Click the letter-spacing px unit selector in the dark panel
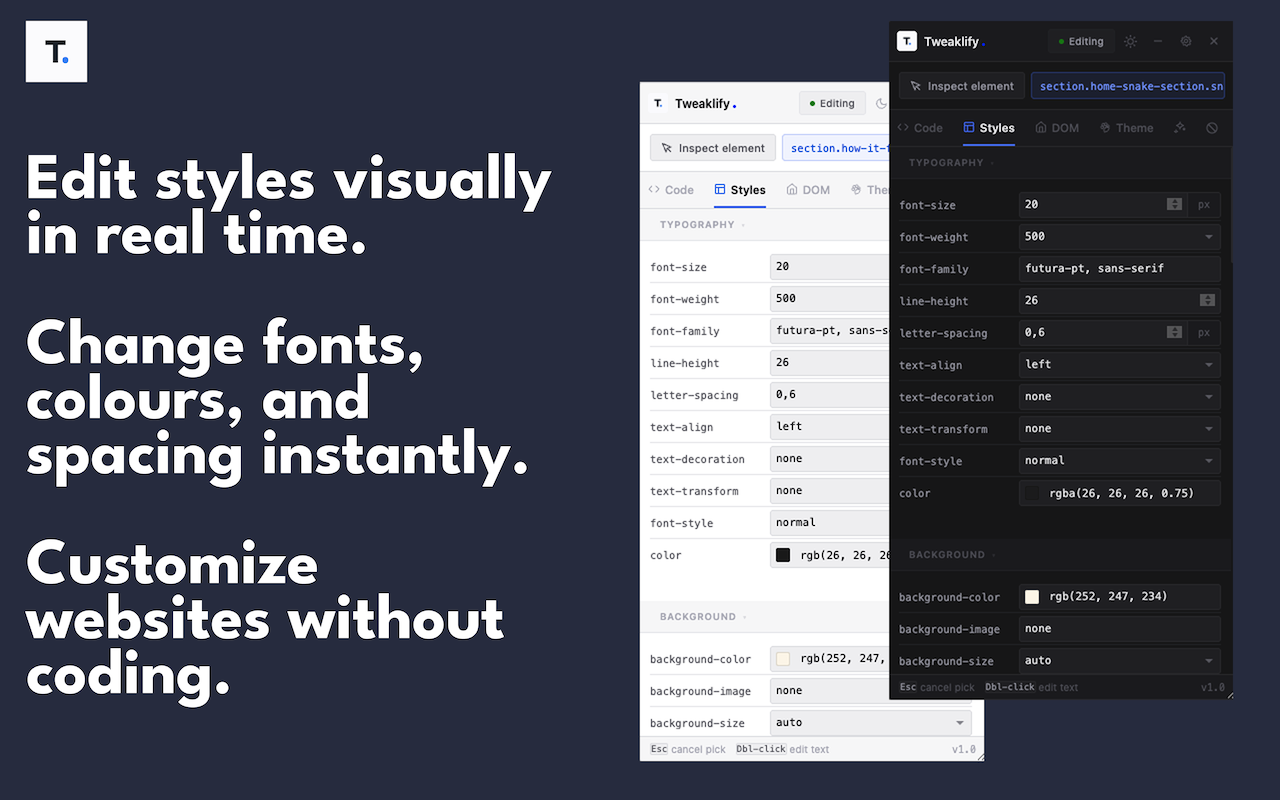Viewport: 1280px width, 800px height. [x=1204, y=333]
